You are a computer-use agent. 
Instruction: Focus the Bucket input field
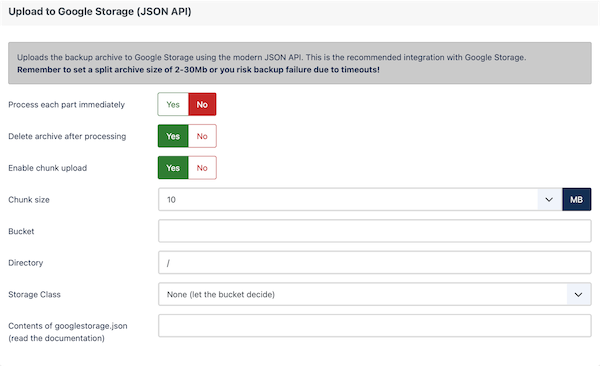pos(375,231)
